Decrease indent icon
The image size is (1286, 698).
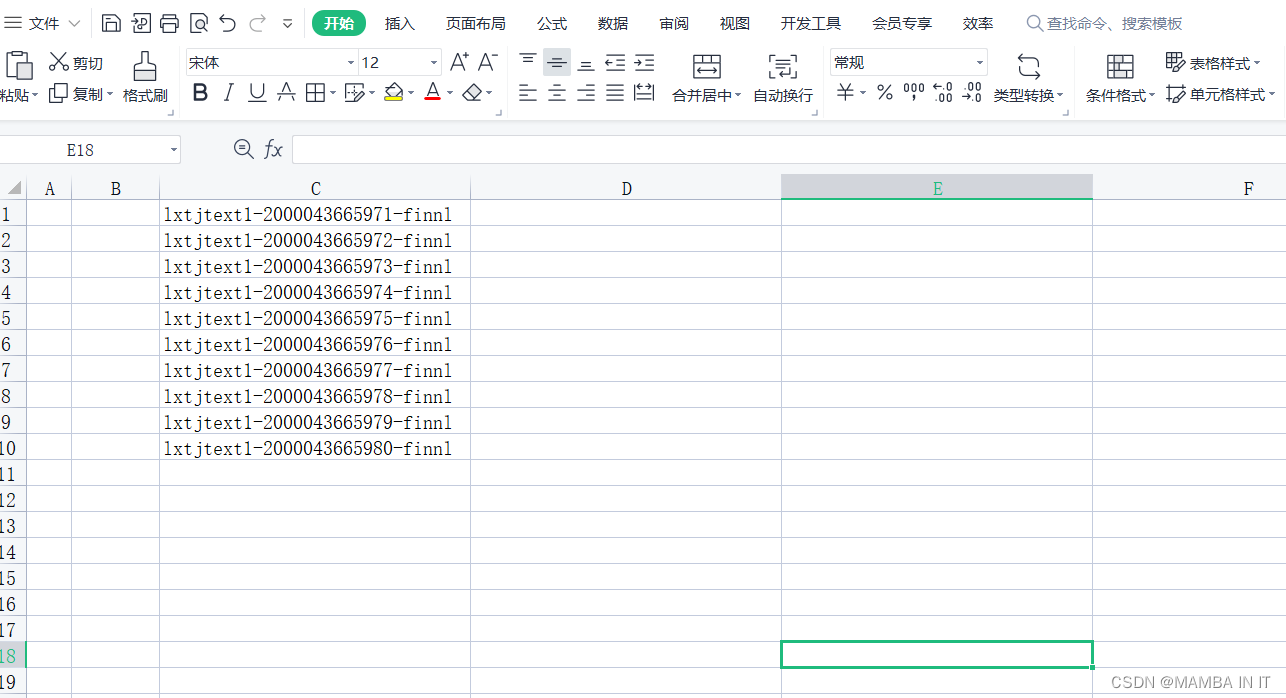(x=615, y=62)
